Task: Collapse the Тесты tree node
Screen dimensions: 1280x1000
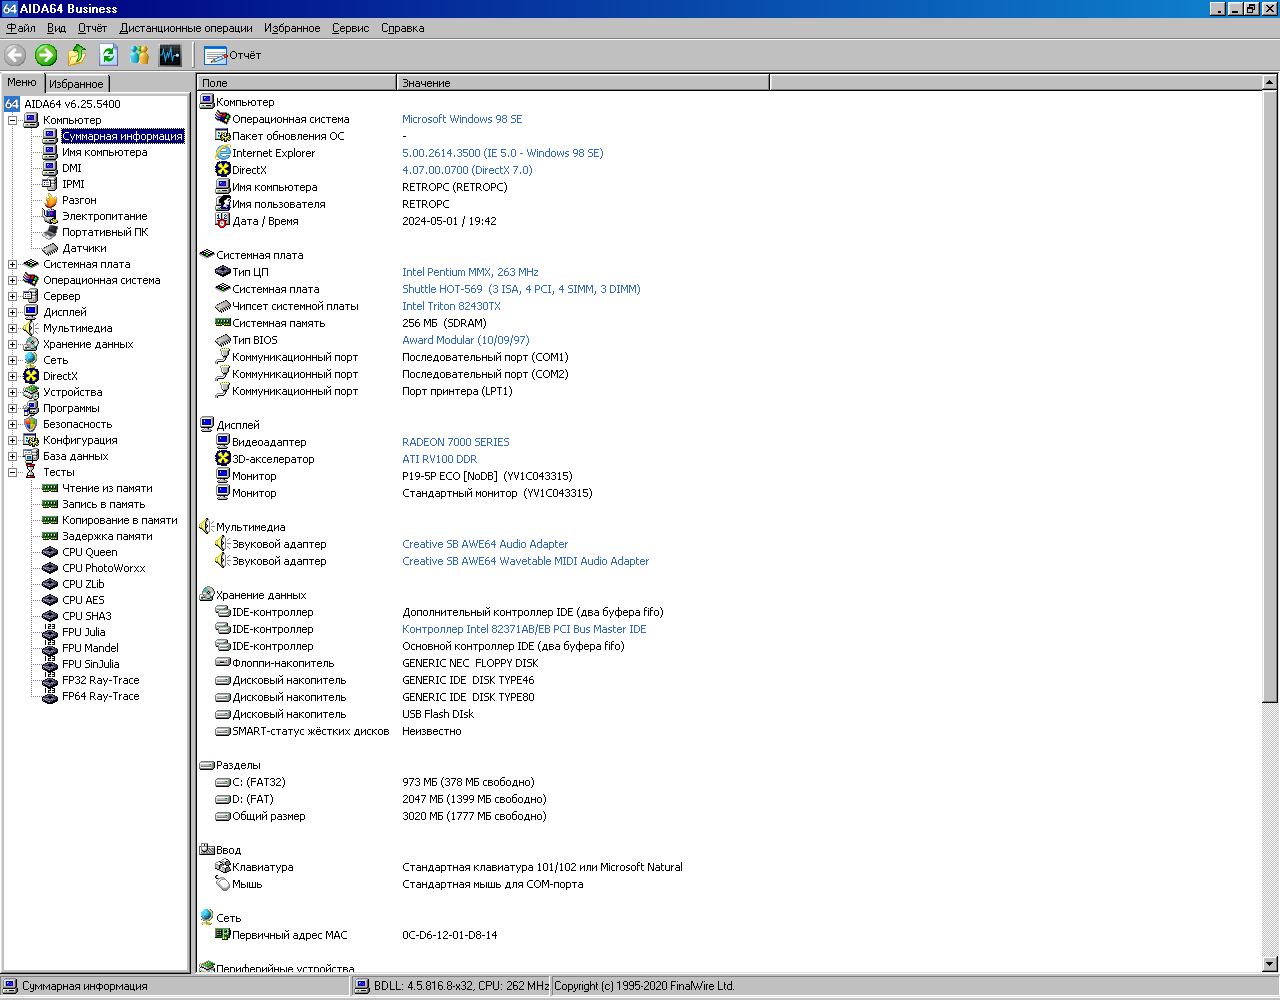Action: pos(12,472)
